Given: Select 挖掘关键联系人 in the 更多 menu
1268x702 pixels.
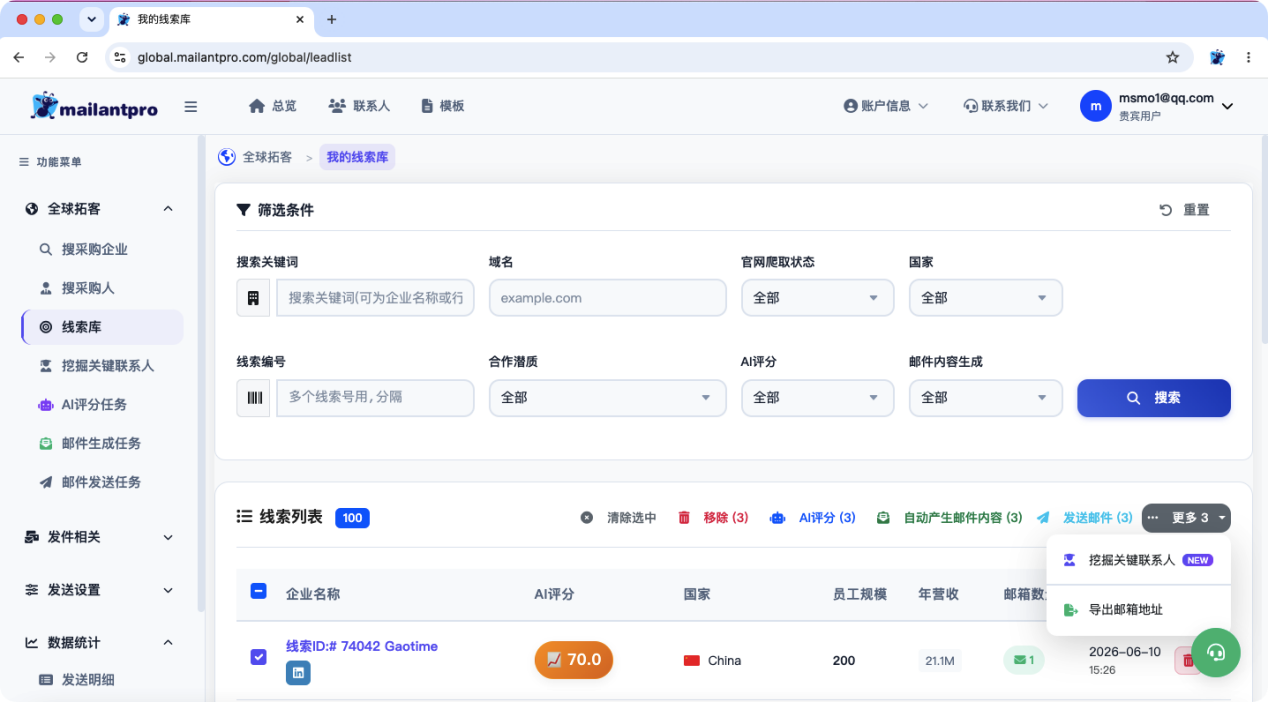Looking at the screenshot, I should pyautogui.click(x=1139, y=560).
